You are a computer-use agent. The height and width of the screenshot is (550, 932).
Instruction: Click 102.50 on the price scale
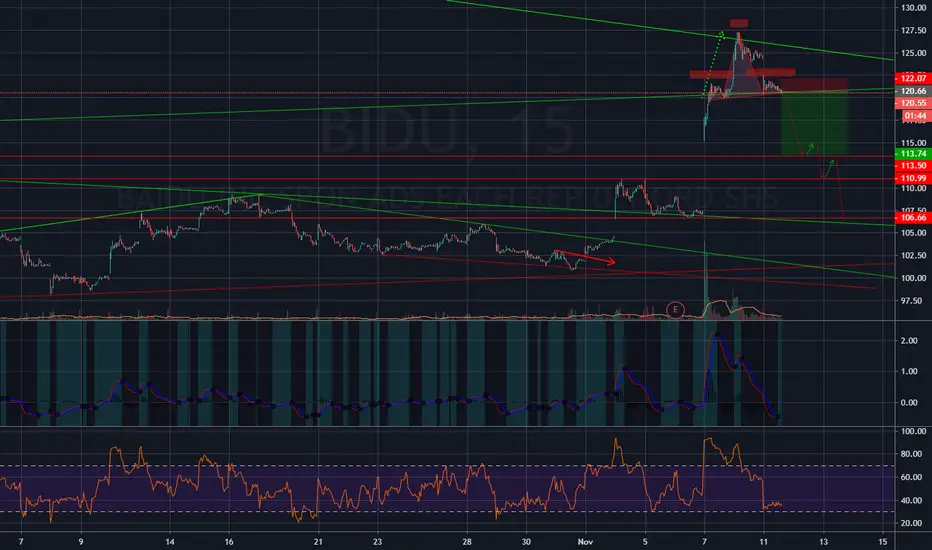coord(914,255)
